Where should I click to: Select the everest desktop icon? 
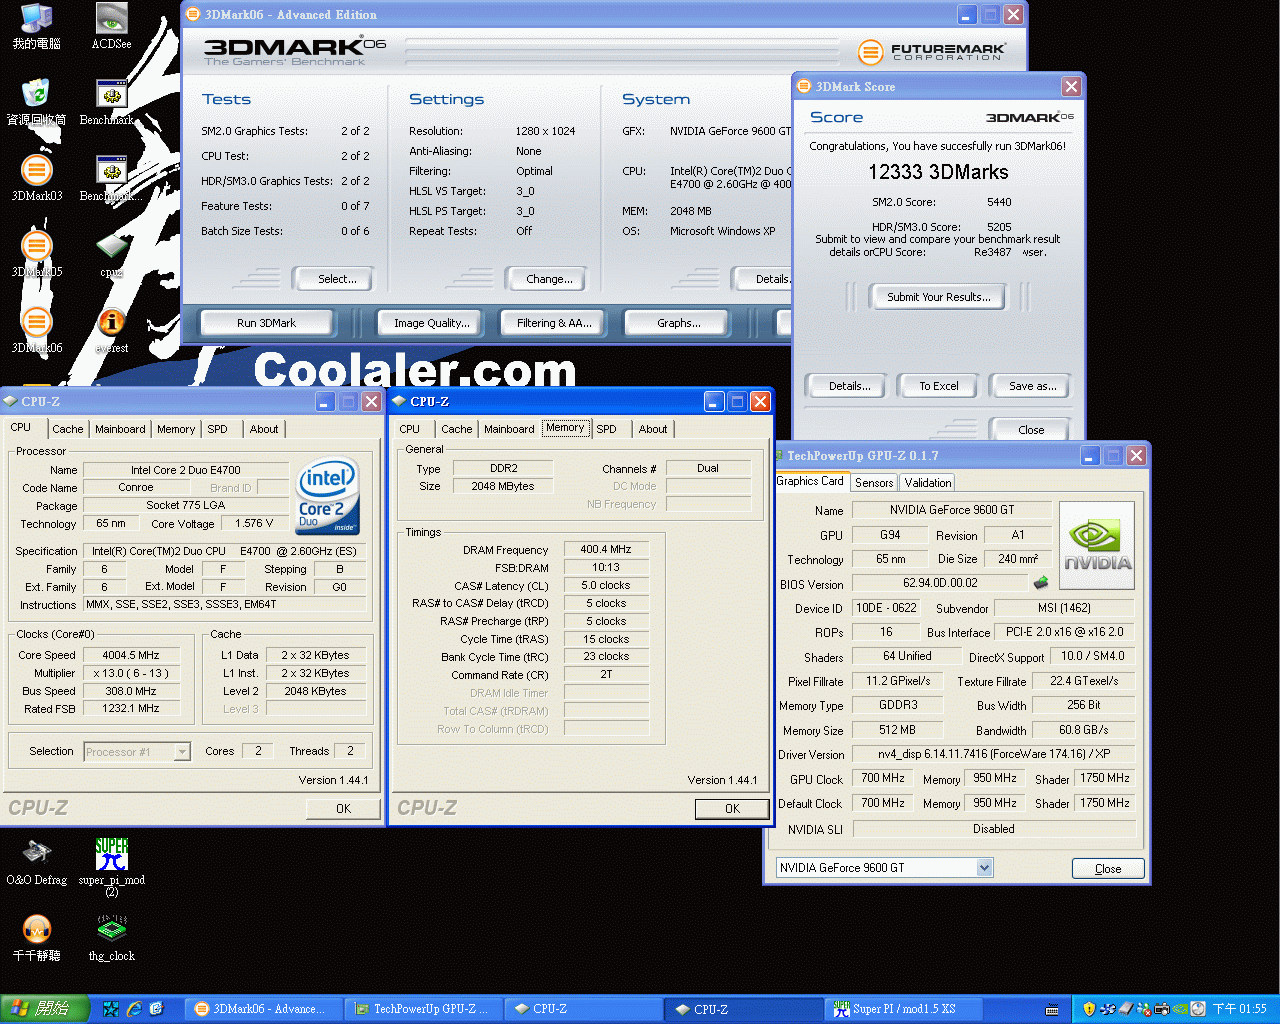coord(111,331)
